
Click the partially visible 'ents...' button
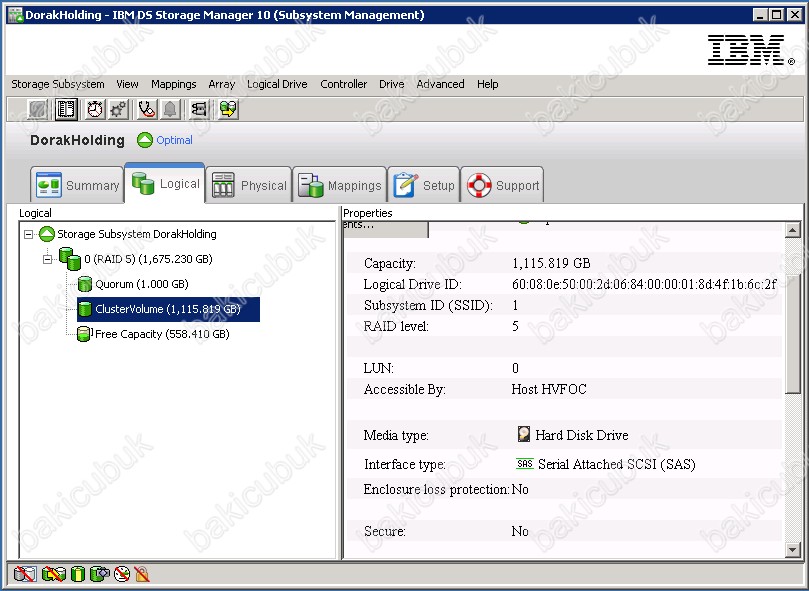[385, 229]
